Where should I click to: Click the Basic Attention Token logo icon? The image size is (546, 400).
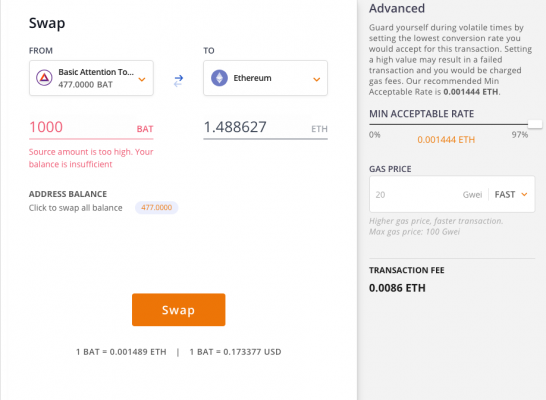[44, 78]
